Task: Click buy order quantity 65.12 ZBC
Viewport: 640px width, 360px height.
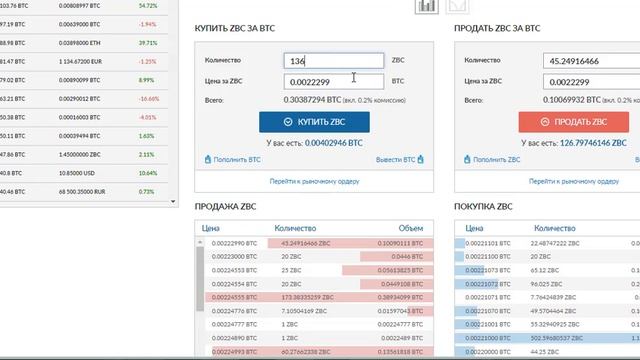Action: click(x=545, y=270)
